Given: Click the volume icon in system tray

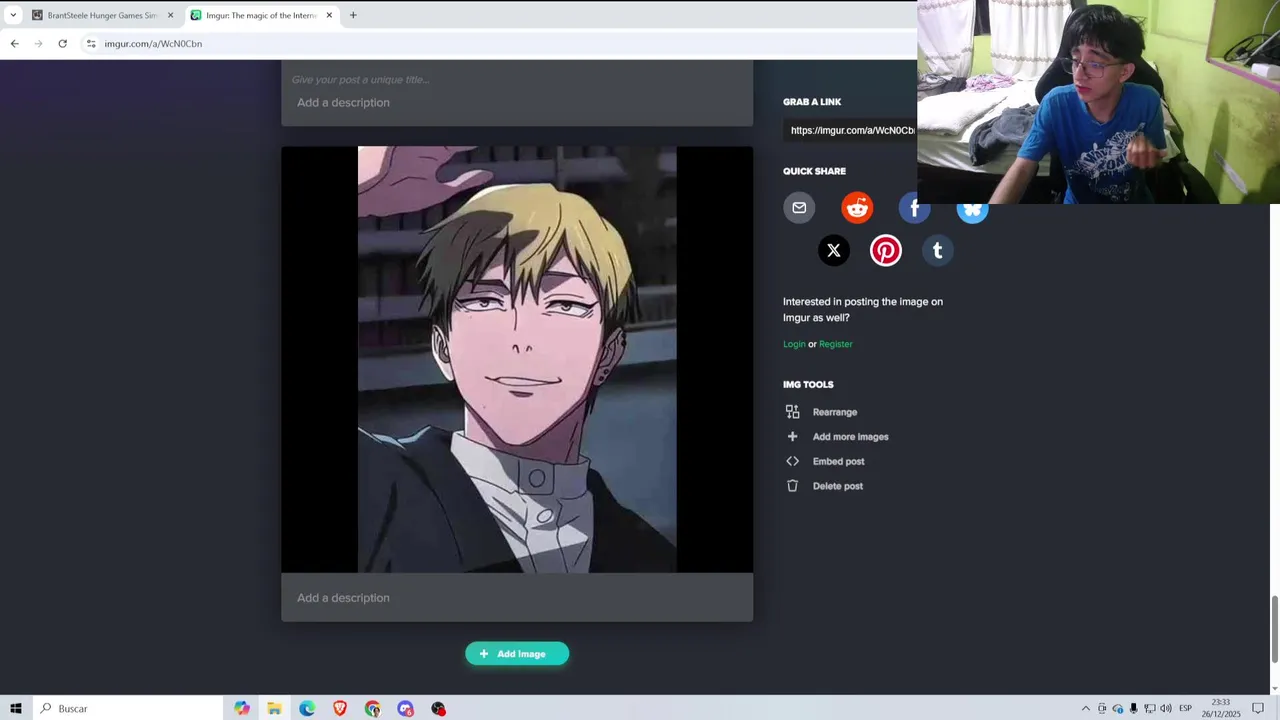Looking at the screenshot, I should click(x=1166, y=708).
